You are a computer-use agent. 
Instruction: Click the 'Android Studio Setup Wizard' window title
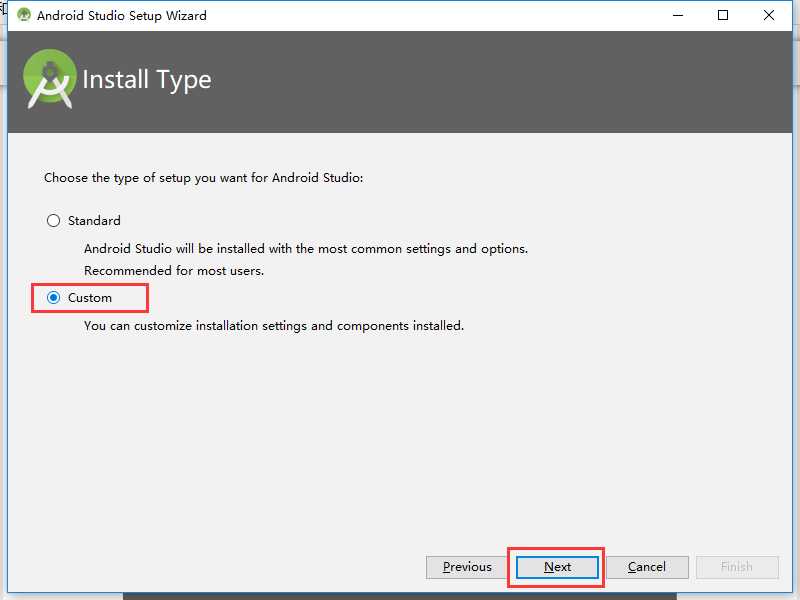pyautogui.click(x=122, y=15)
